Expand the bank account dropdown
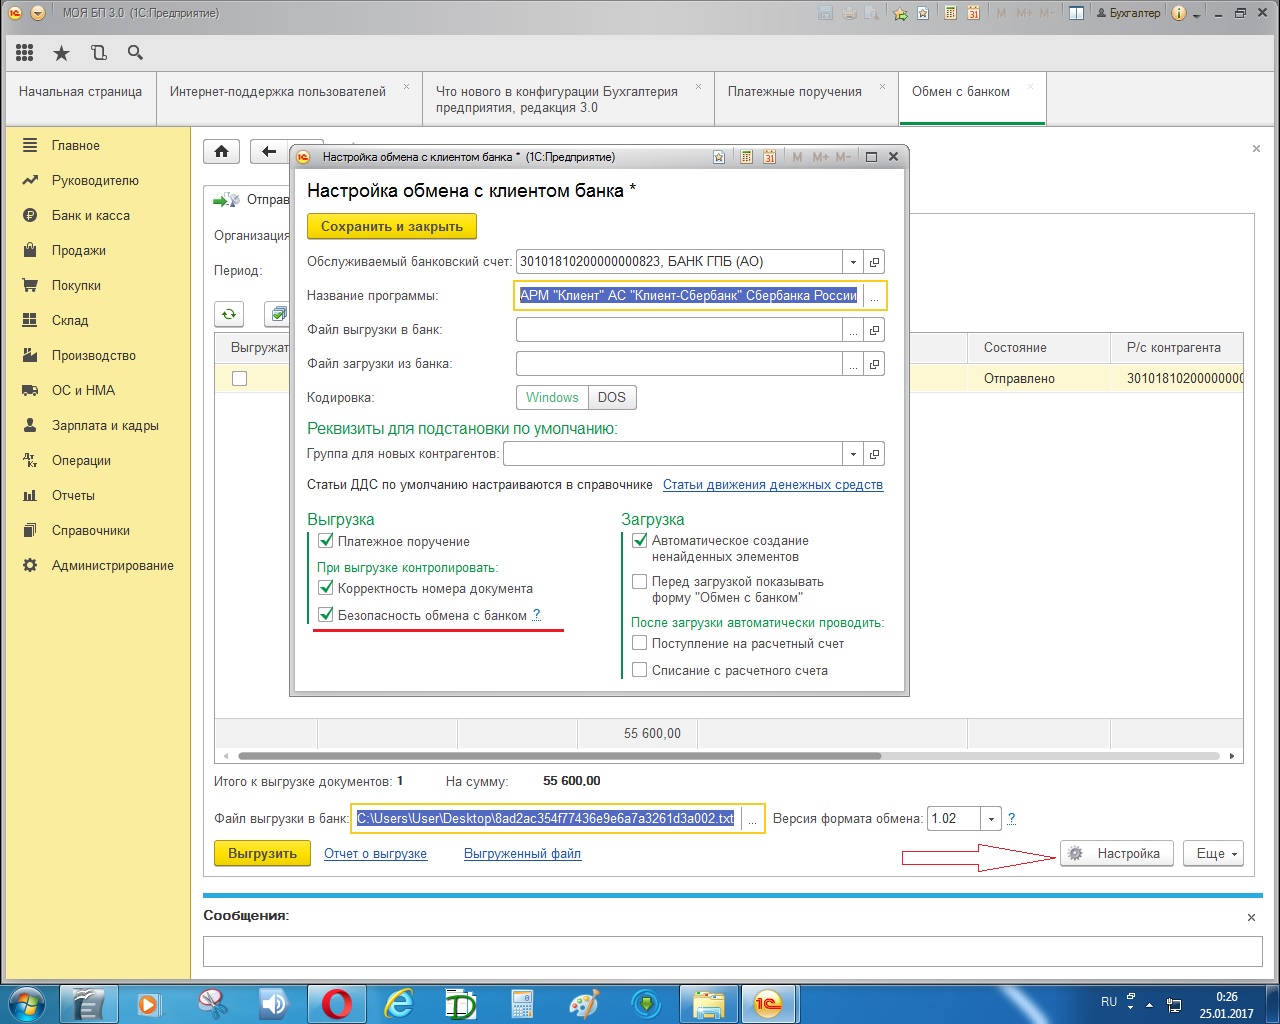Viewport: 1280px width, 1024px height. point(853,262)
